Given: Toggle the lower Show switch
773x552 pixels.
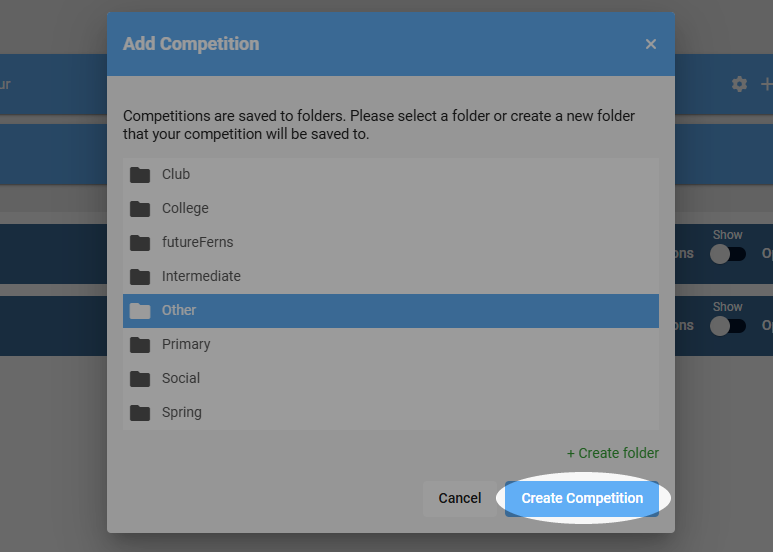Looking at the screenshot, I should coord(728,326).
